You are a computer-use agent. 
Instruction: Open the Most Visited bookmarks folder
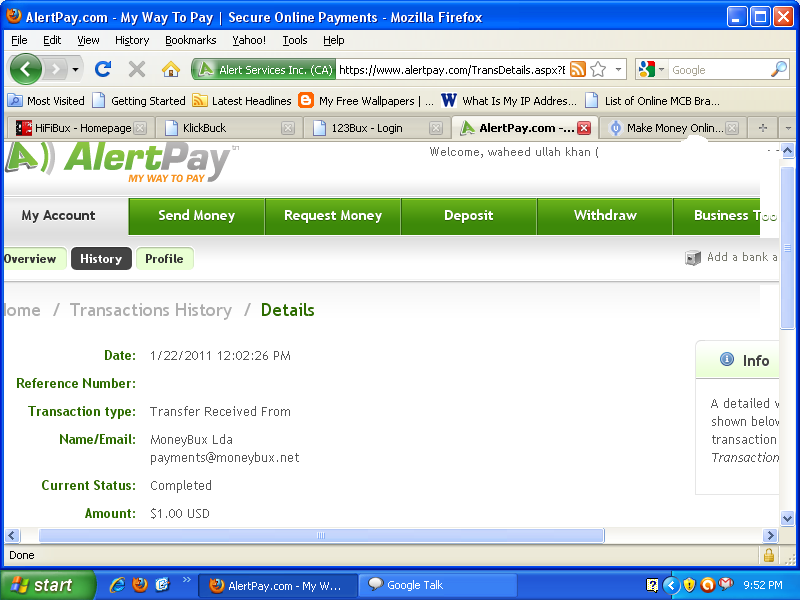[46, 101]
